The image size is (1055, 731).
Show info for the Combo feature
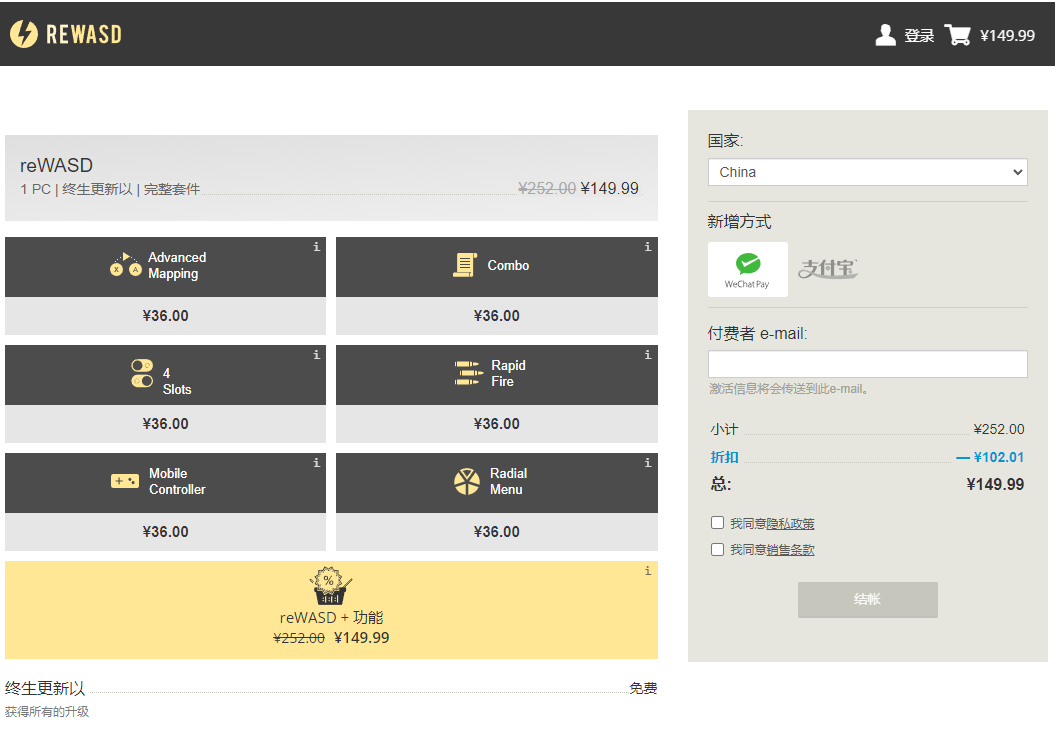point(648,247)
